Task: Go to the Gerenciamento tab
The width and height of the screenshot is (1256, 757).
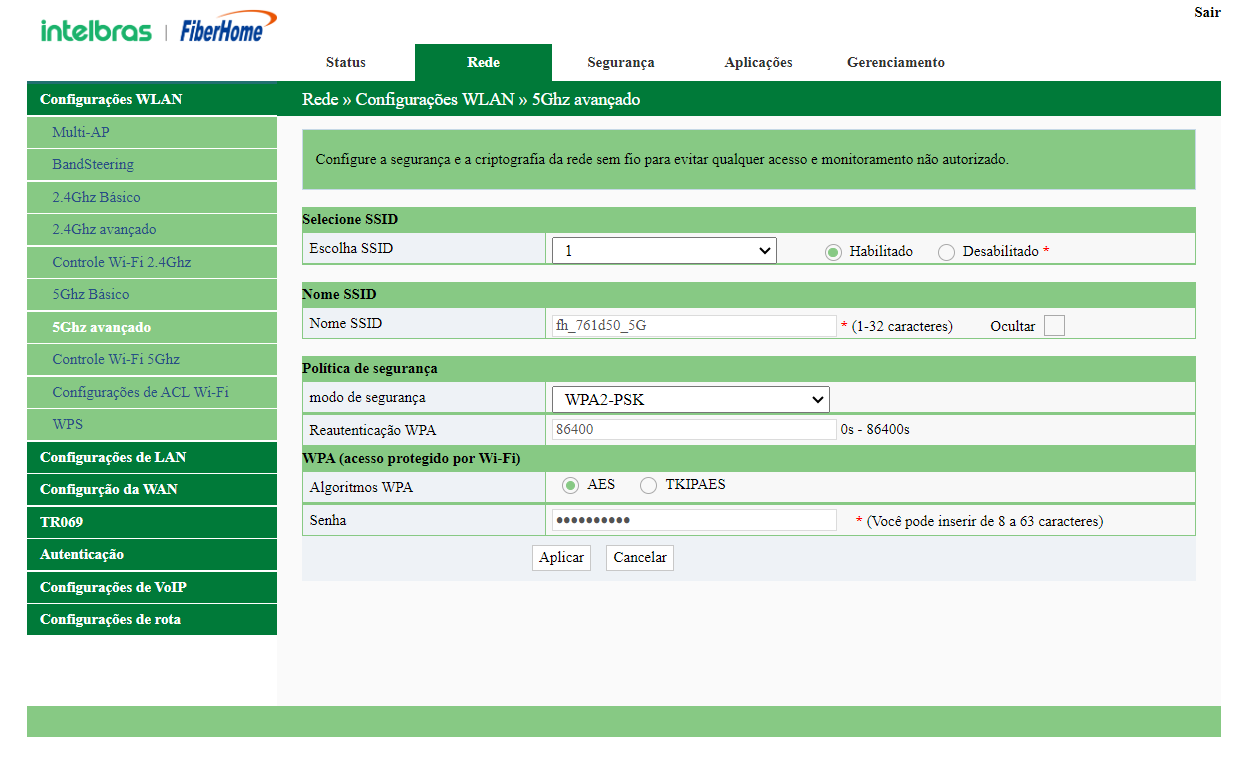Action: click(x=895, y=62)
